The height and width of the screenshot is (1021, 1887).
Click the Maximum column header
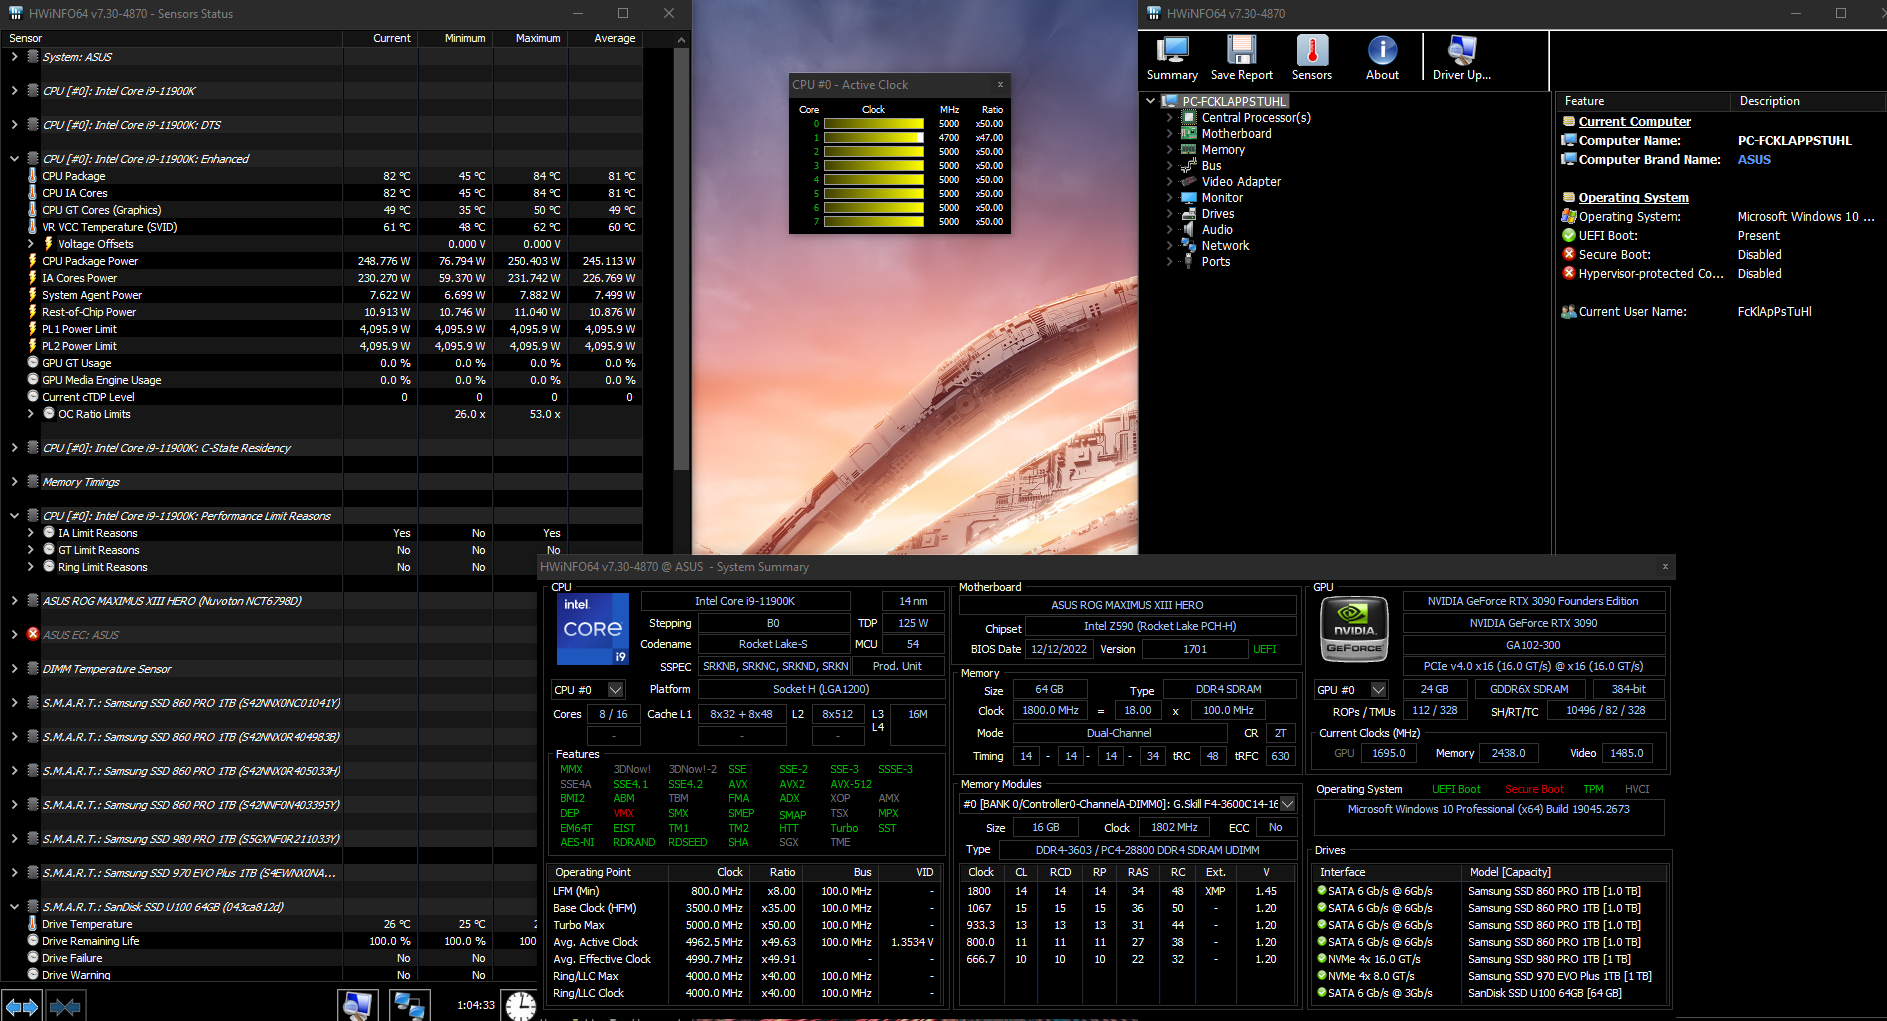pos(531,38)
